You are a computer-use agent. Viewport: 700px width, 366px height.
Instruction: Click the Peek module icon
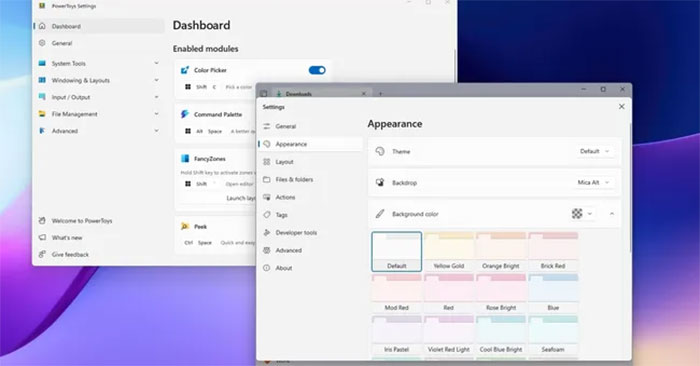pyautogui.click(x=185, y=227)
